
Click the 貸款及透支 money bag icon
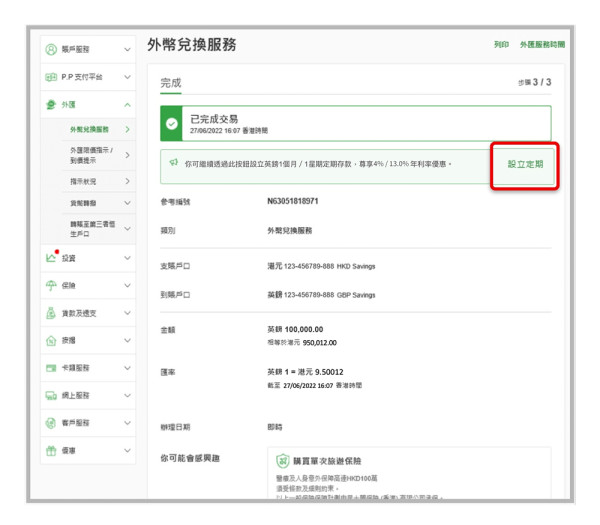(x=51, y=313)
